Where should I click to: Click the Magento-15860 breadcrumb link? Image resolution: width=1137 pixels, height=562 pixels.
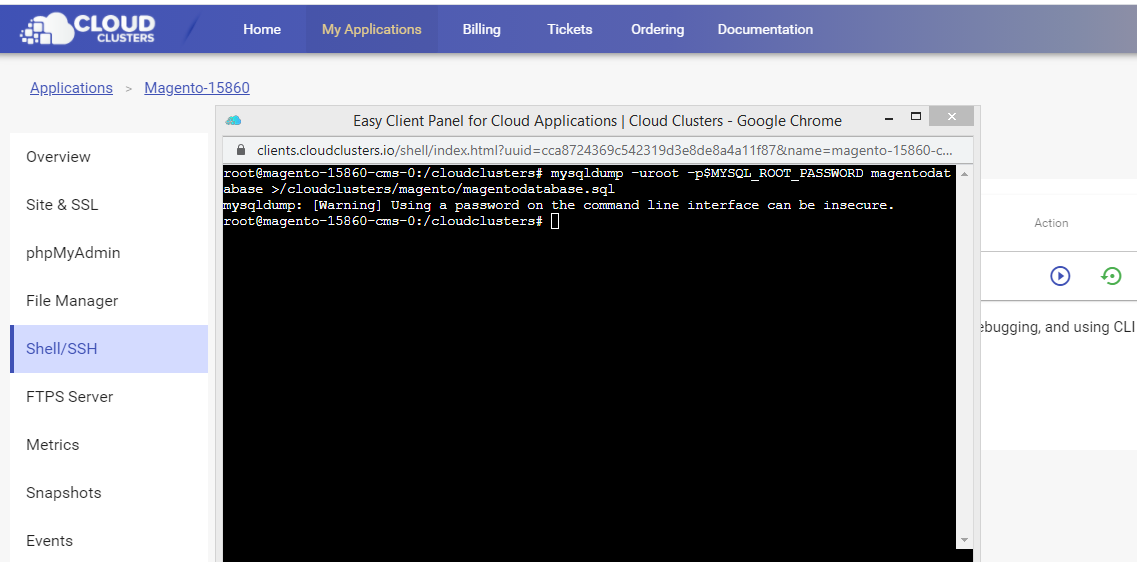197,88
